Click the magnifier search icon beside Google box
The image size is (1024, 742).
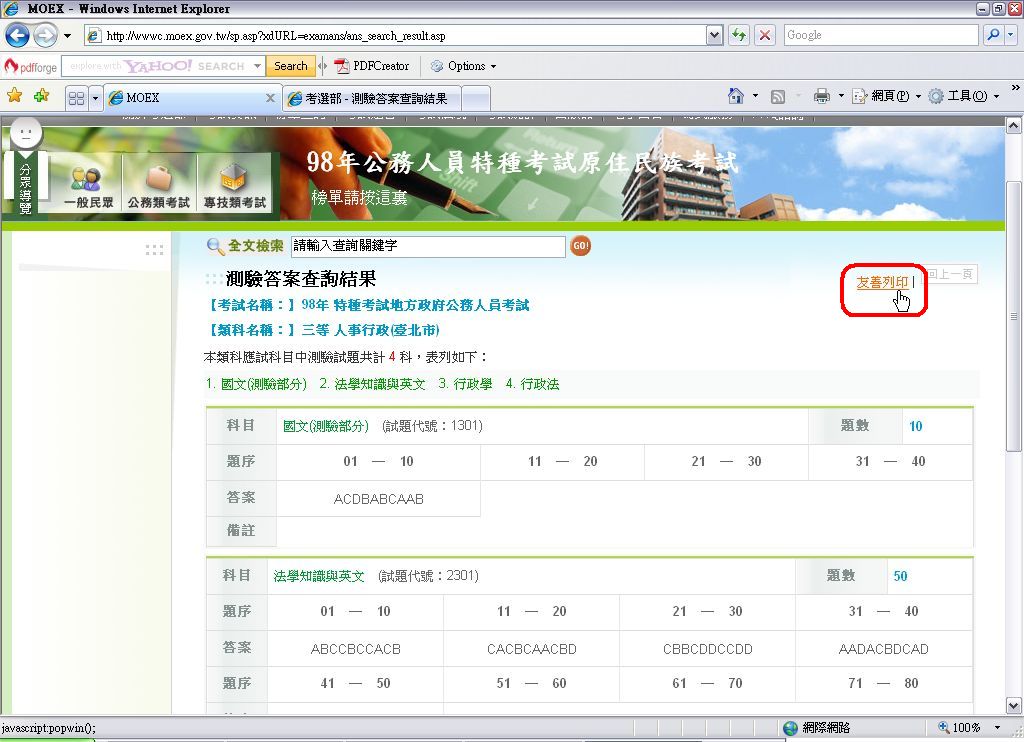[x=993, y=35]
